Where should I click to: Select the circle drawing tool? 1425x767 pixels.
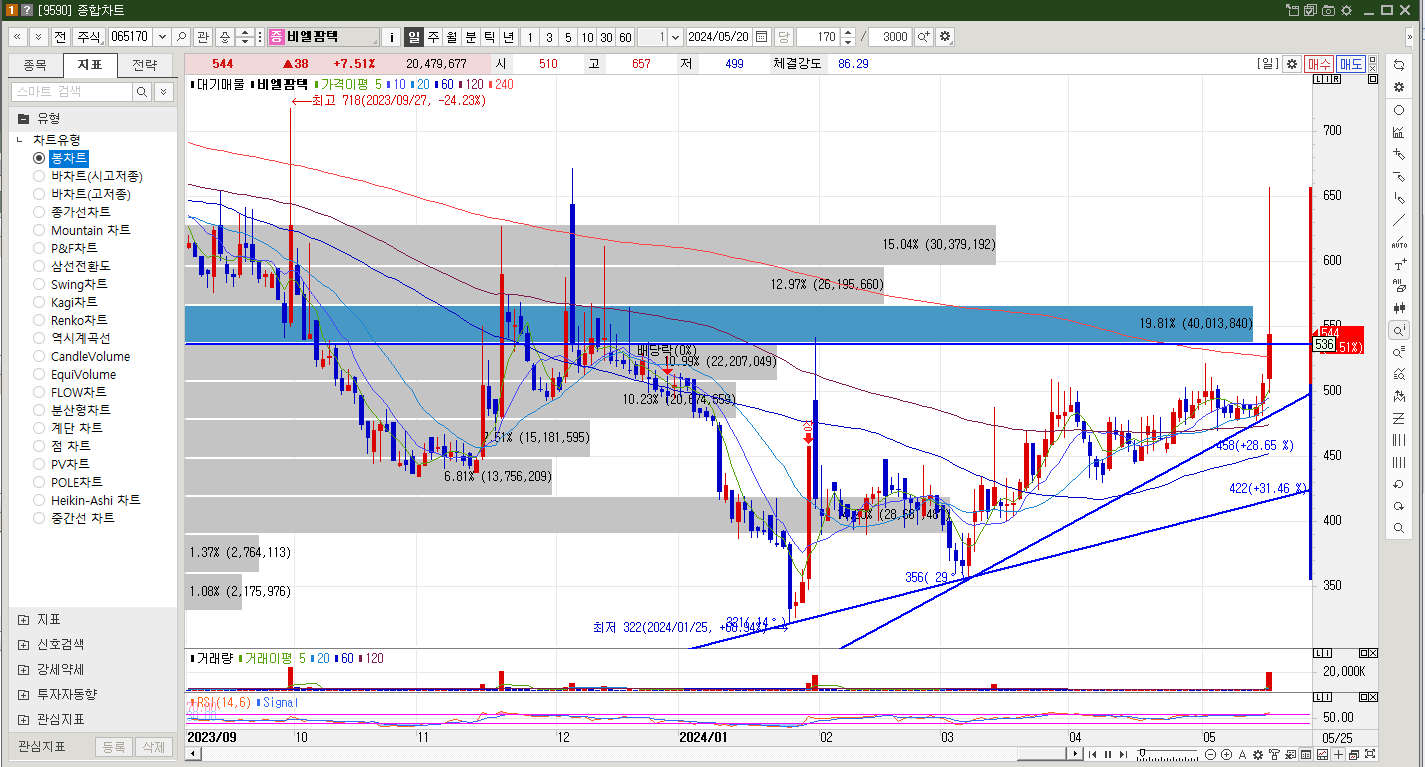(x=1399, y=110)
